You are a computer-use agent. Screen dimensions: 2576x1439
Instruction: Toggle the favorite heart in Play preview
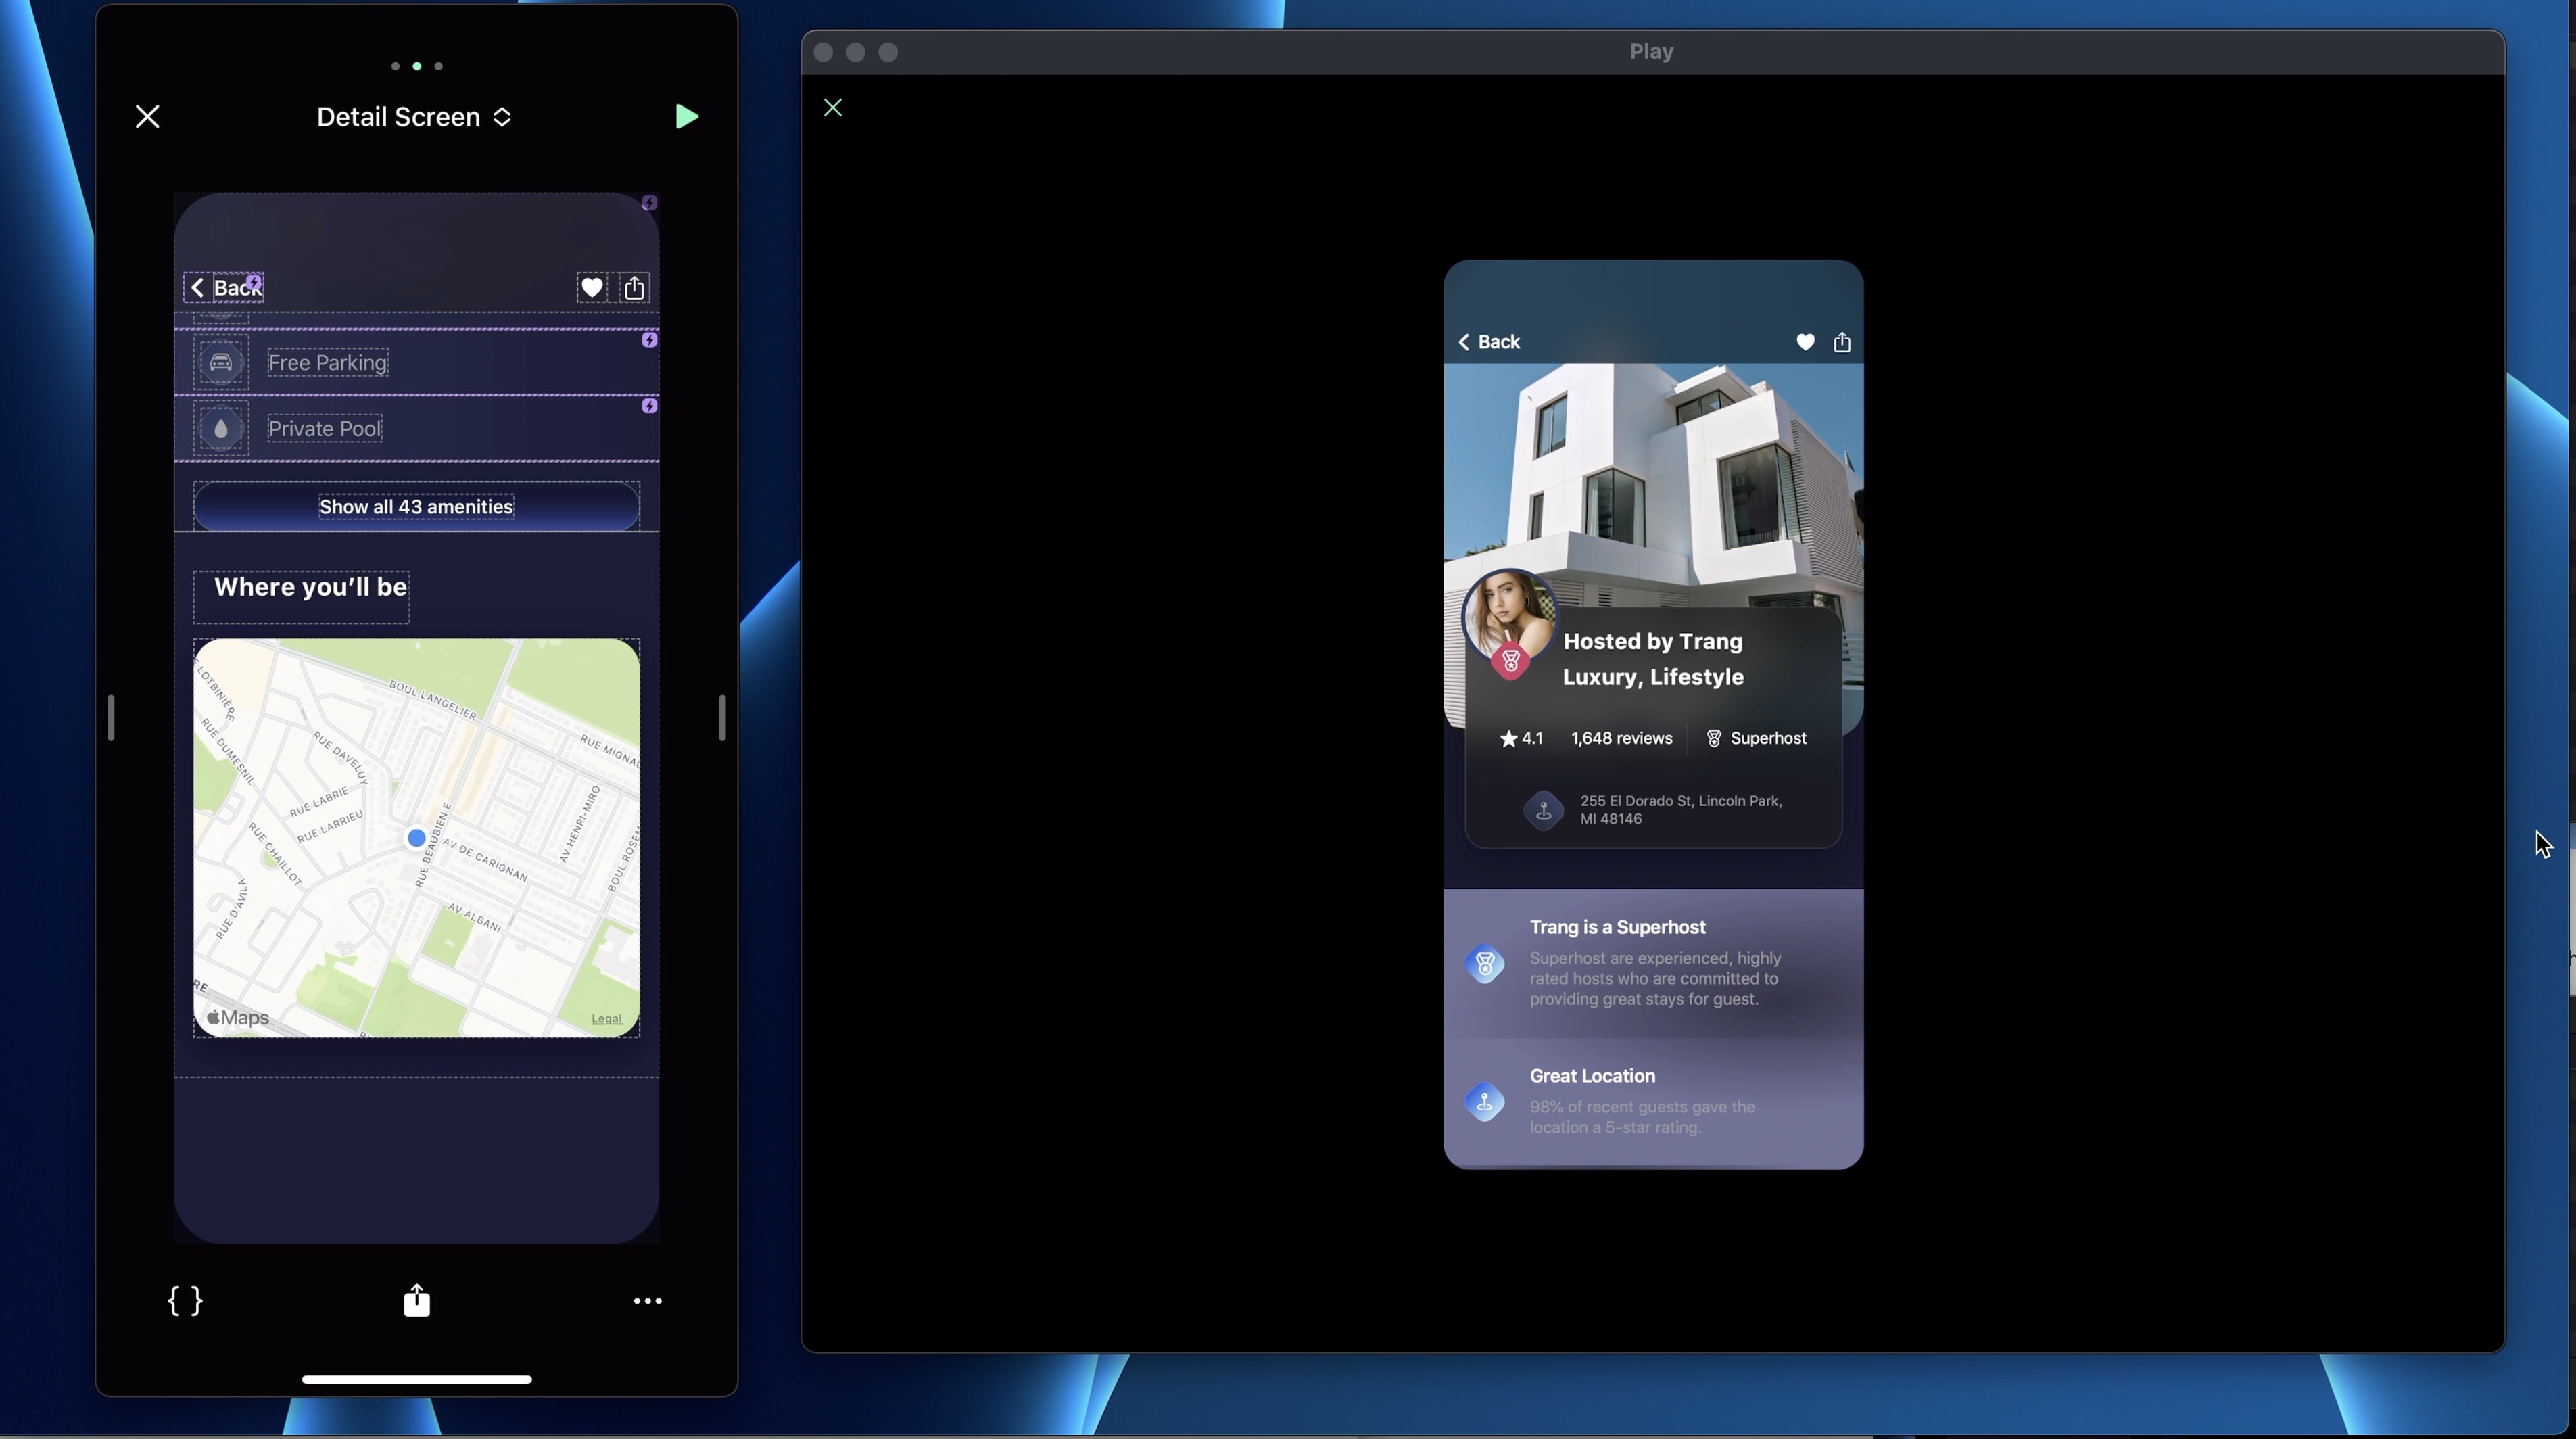[1805, 342]
